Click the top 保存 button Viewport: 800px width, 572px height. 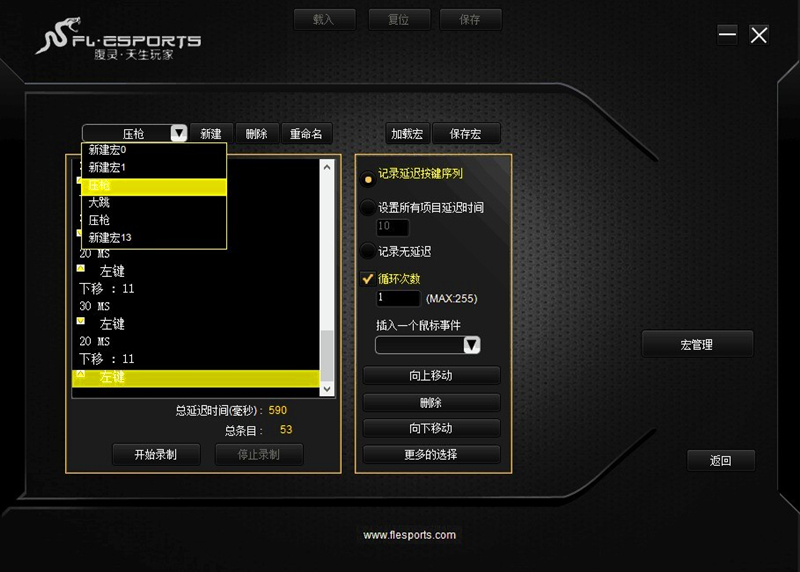click(x=470, y=20)
